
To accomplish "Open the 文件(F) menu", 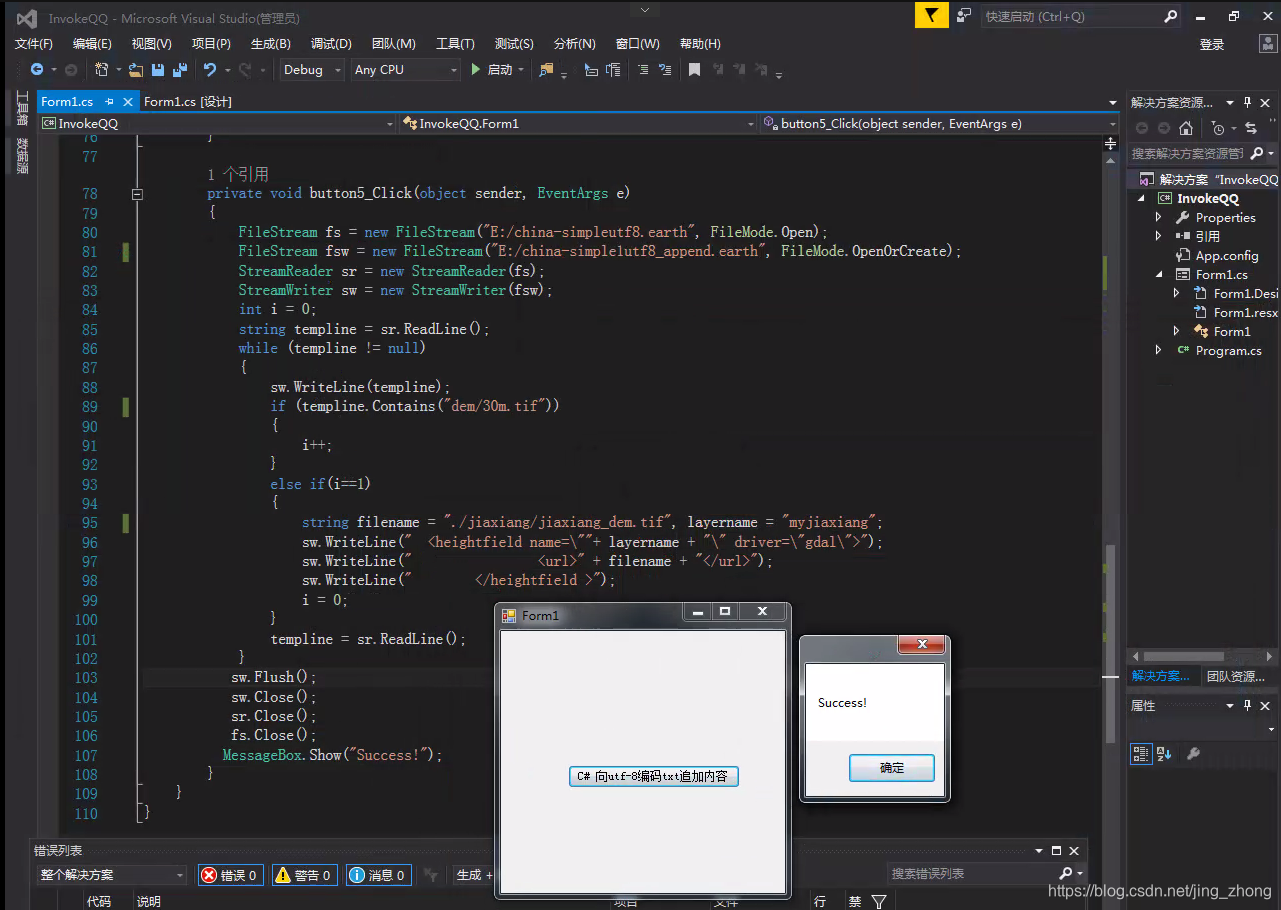I will click(34, 44).
